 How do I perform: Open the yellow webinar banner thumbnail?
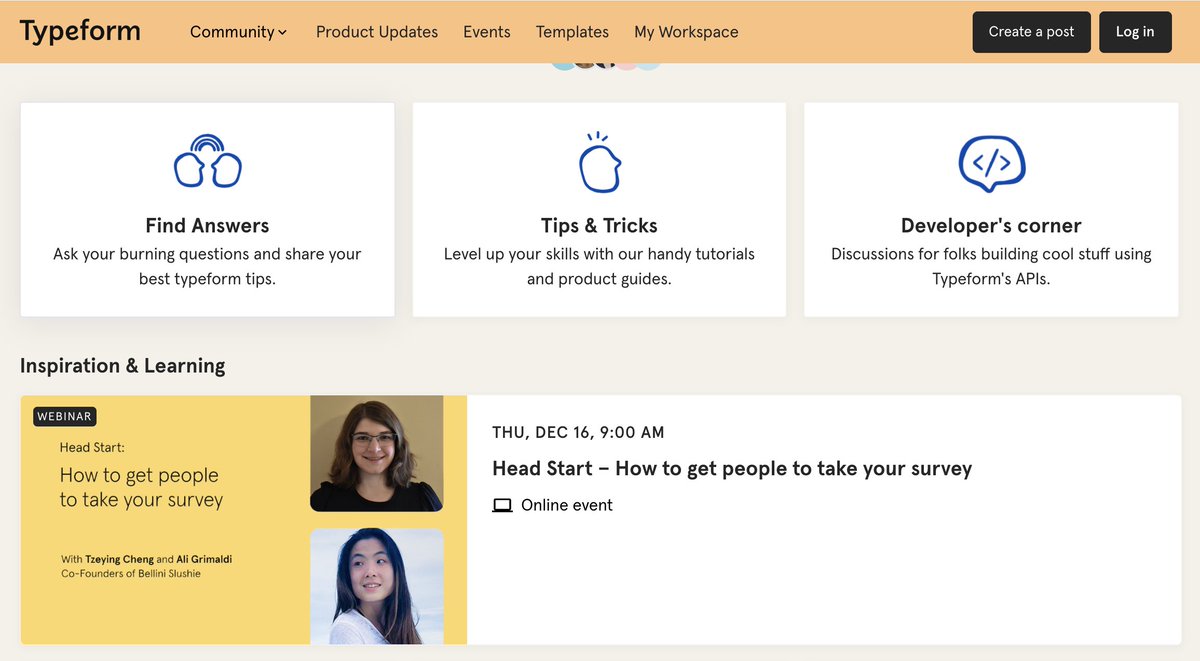(244, 520)
